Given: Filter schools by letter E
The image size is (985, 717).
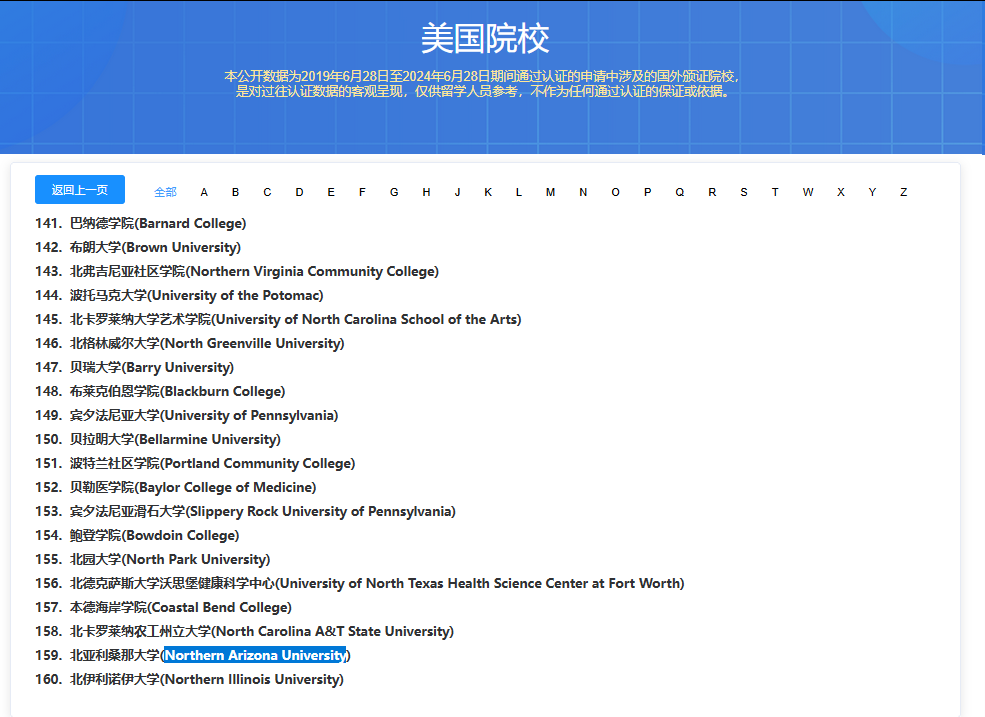Looking at the screenshot, I should [x=331, y=192].
